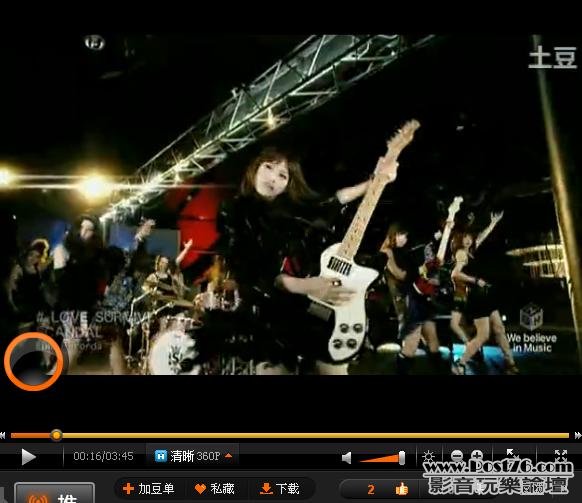Click the HD quality badge icon
The width and height of the screenshot is (582, 503).
click(x=160, y=456)
